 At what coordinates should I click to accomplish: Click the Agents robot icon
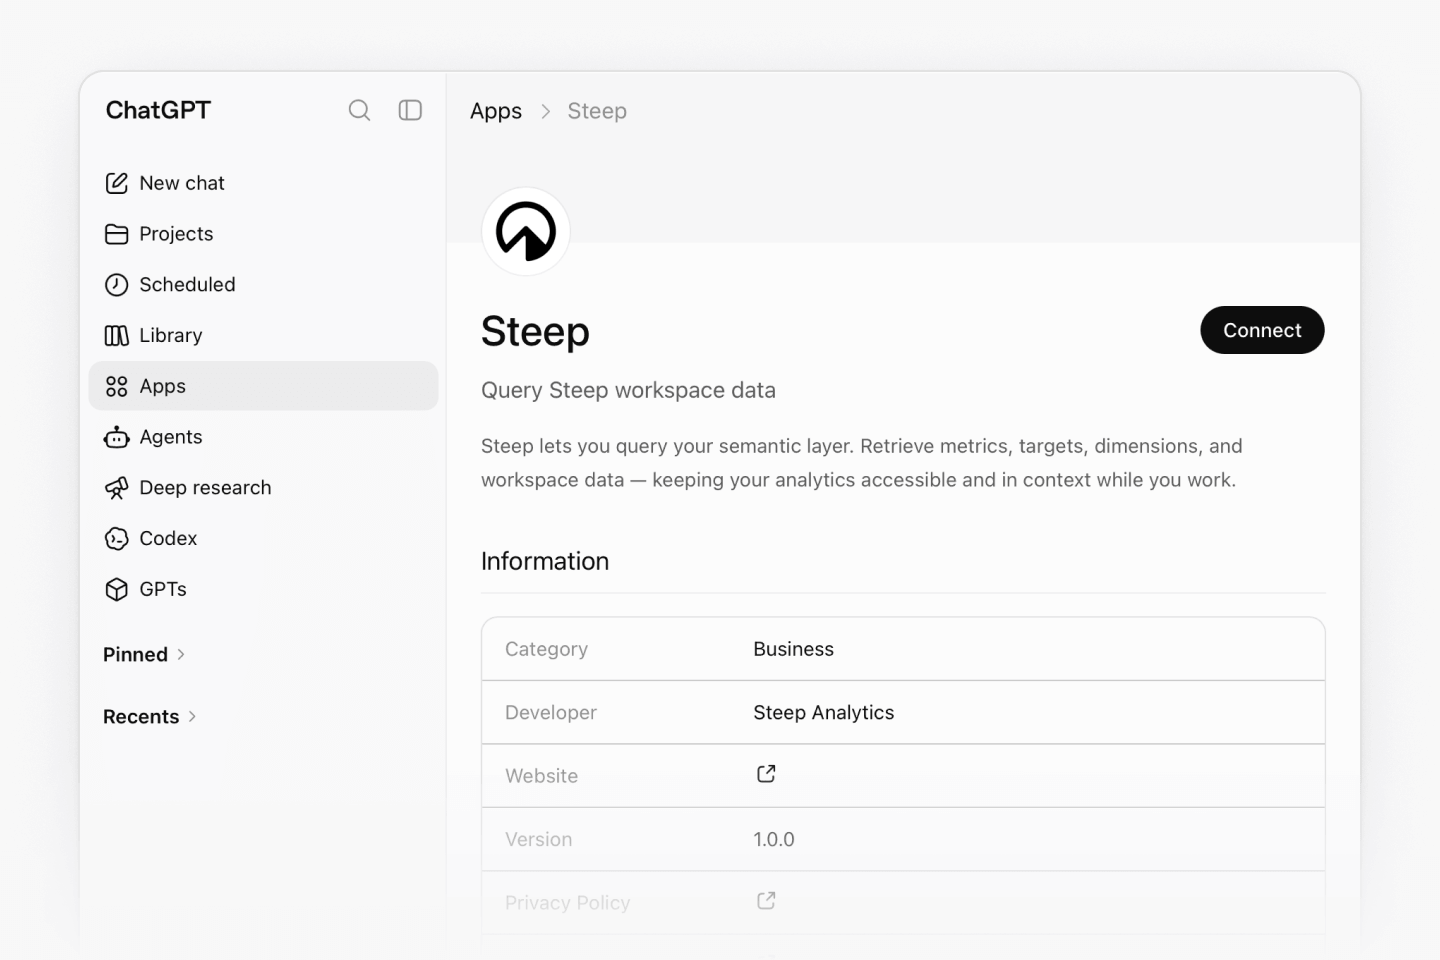(x=117, y=437)
